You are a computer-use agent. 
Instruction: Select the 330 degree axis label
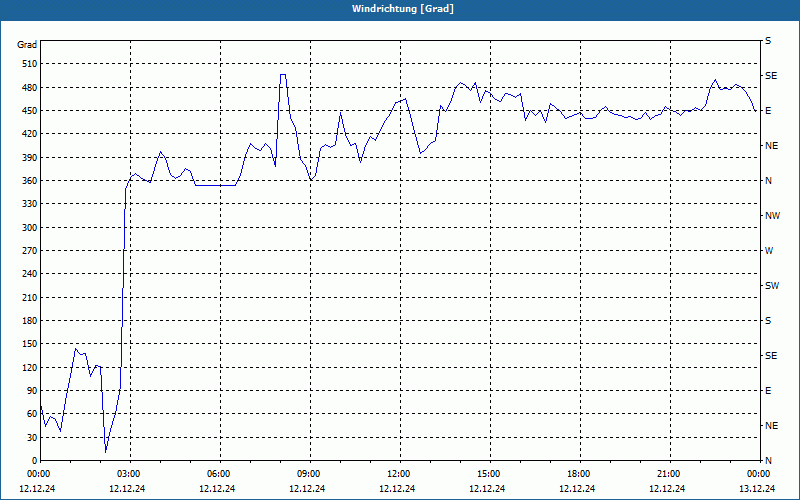(30, 204)
